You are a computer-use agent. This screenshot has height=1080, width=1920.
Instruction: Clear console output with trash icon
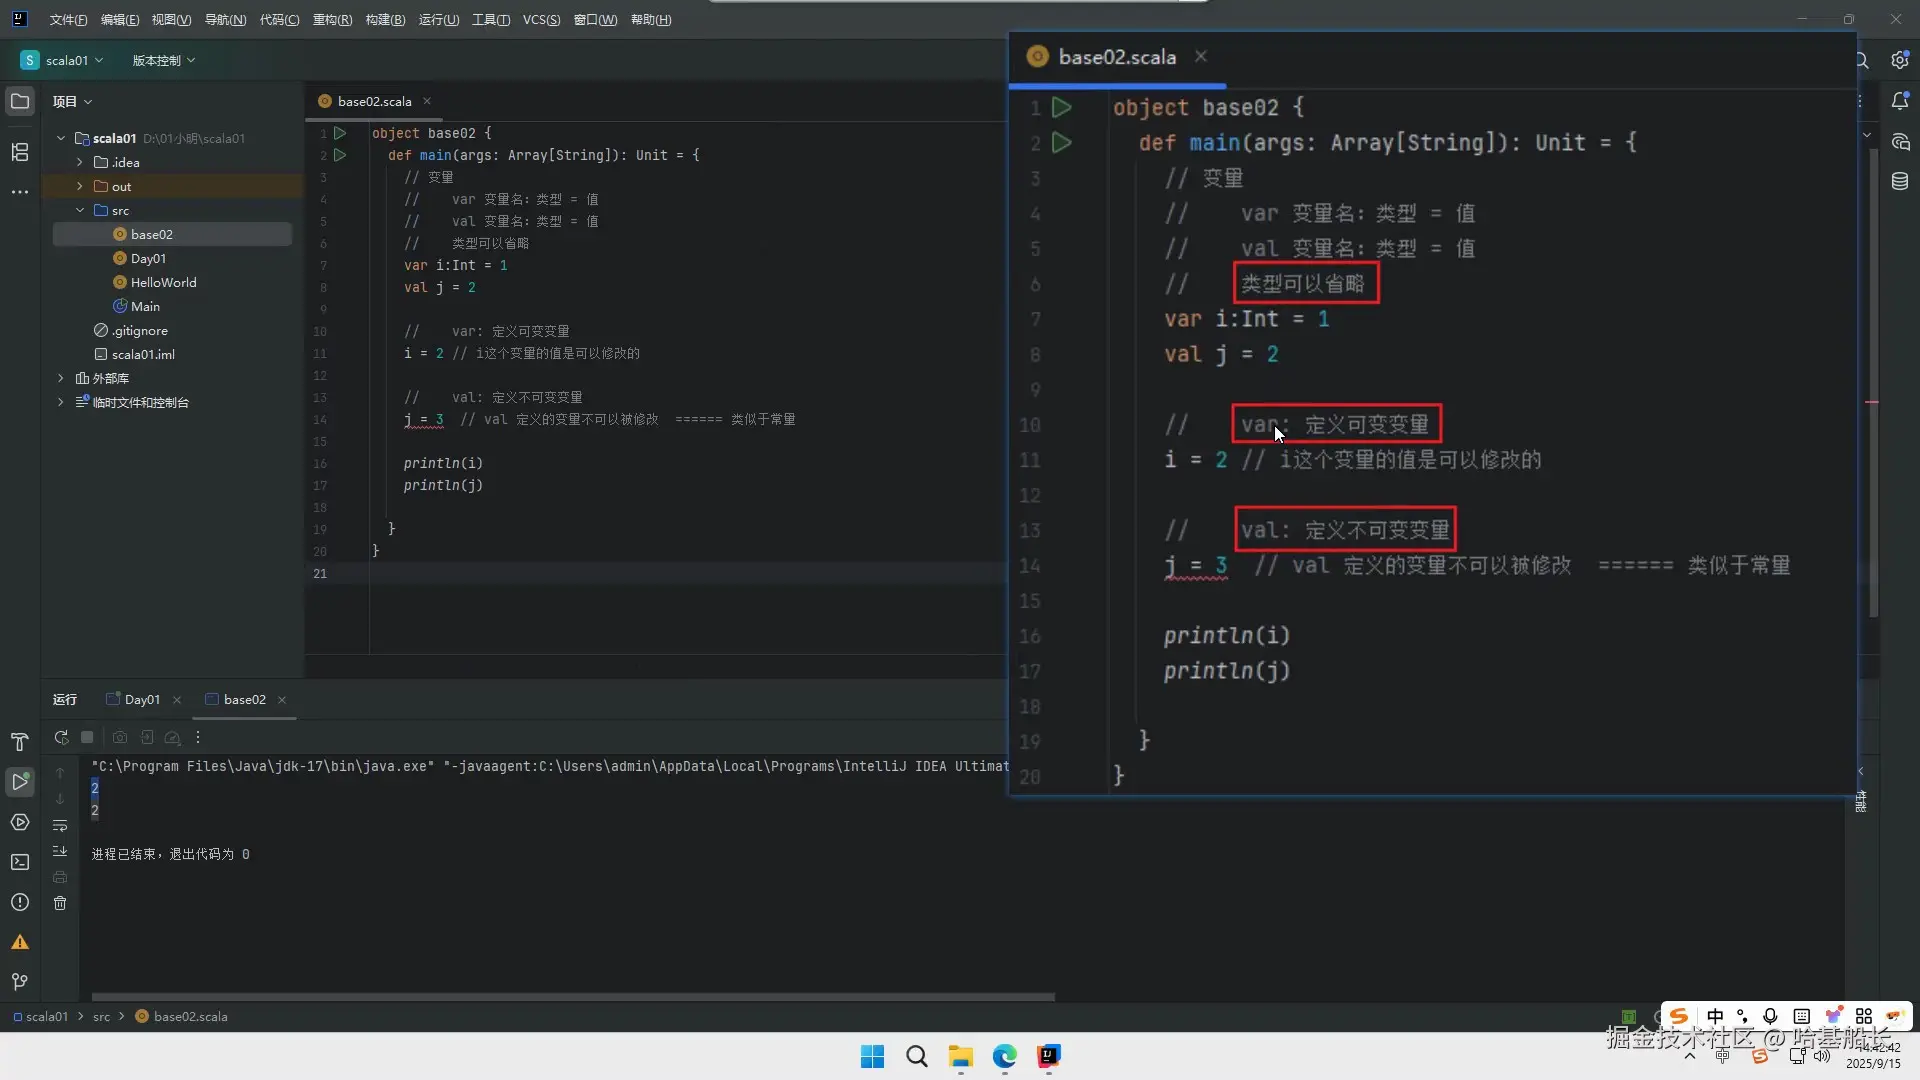click(x=60, y=903)
